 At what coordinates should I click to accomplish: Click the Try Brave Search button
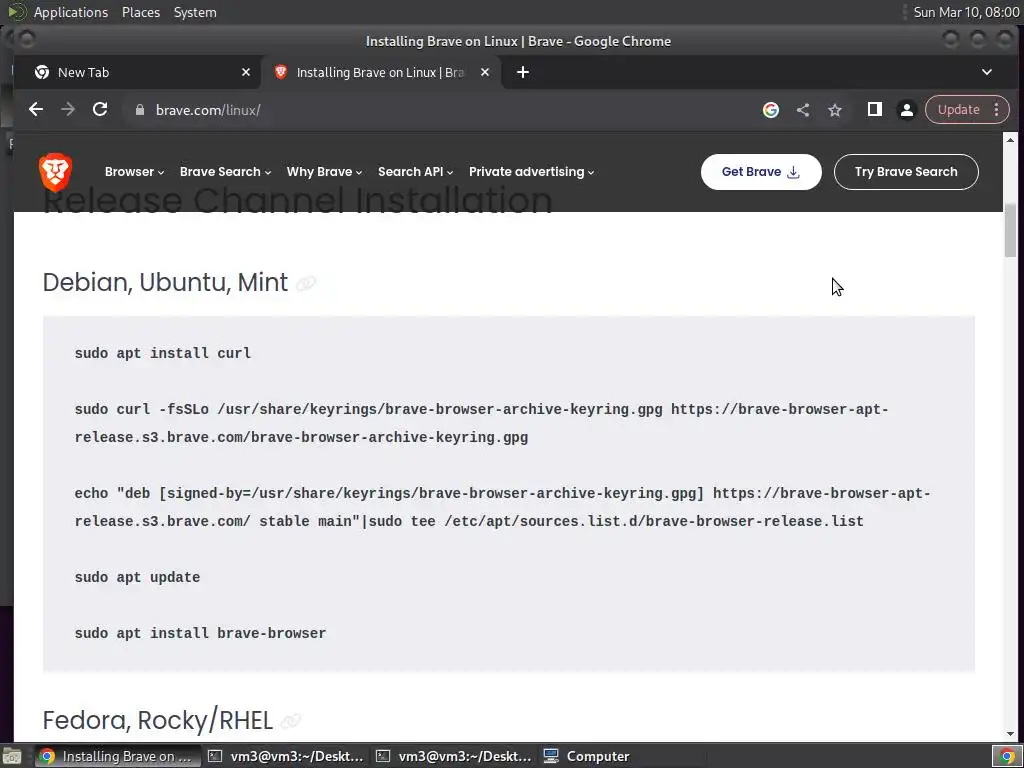[x=906, y=172]
